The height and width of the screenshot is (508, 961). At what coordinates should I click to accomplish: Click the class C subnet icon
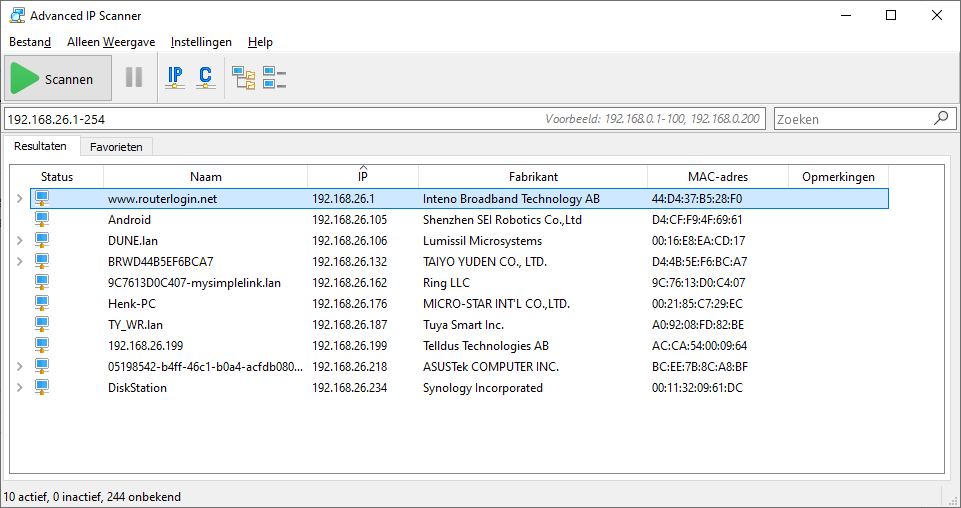(205, 78)
